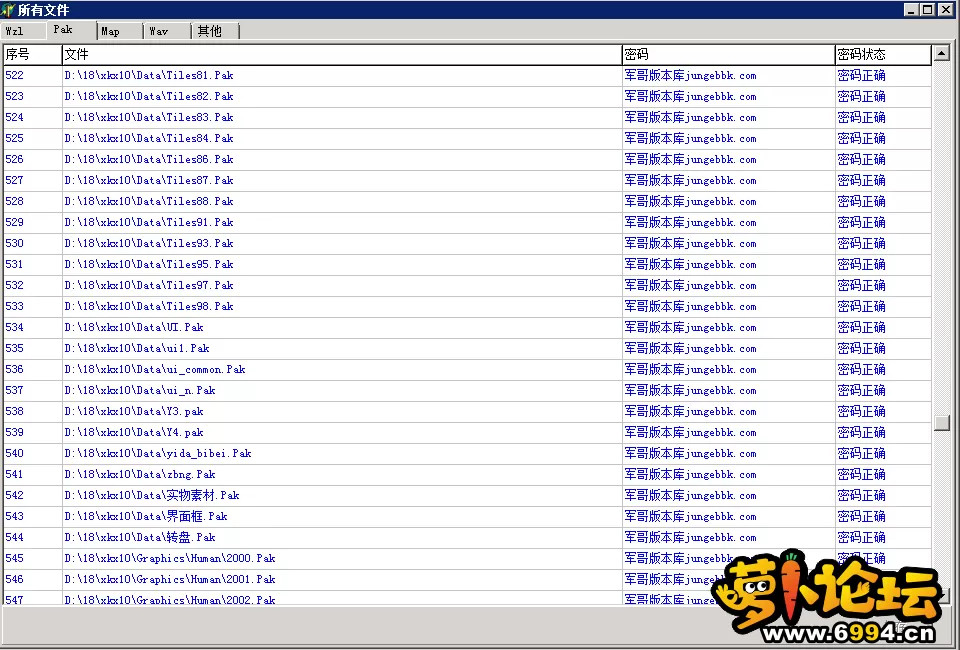The image size is (960, 650).
Task: Click the 文件 column header
Action: click(x=342, y=54)
